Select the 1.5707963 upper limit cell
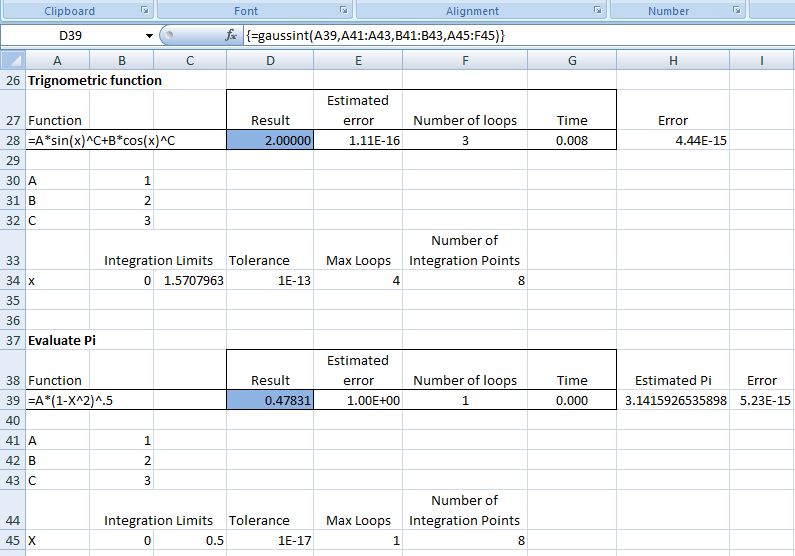The width and height of the screenshot is (795, 556). pyautogui.click(x=190, y=281)
